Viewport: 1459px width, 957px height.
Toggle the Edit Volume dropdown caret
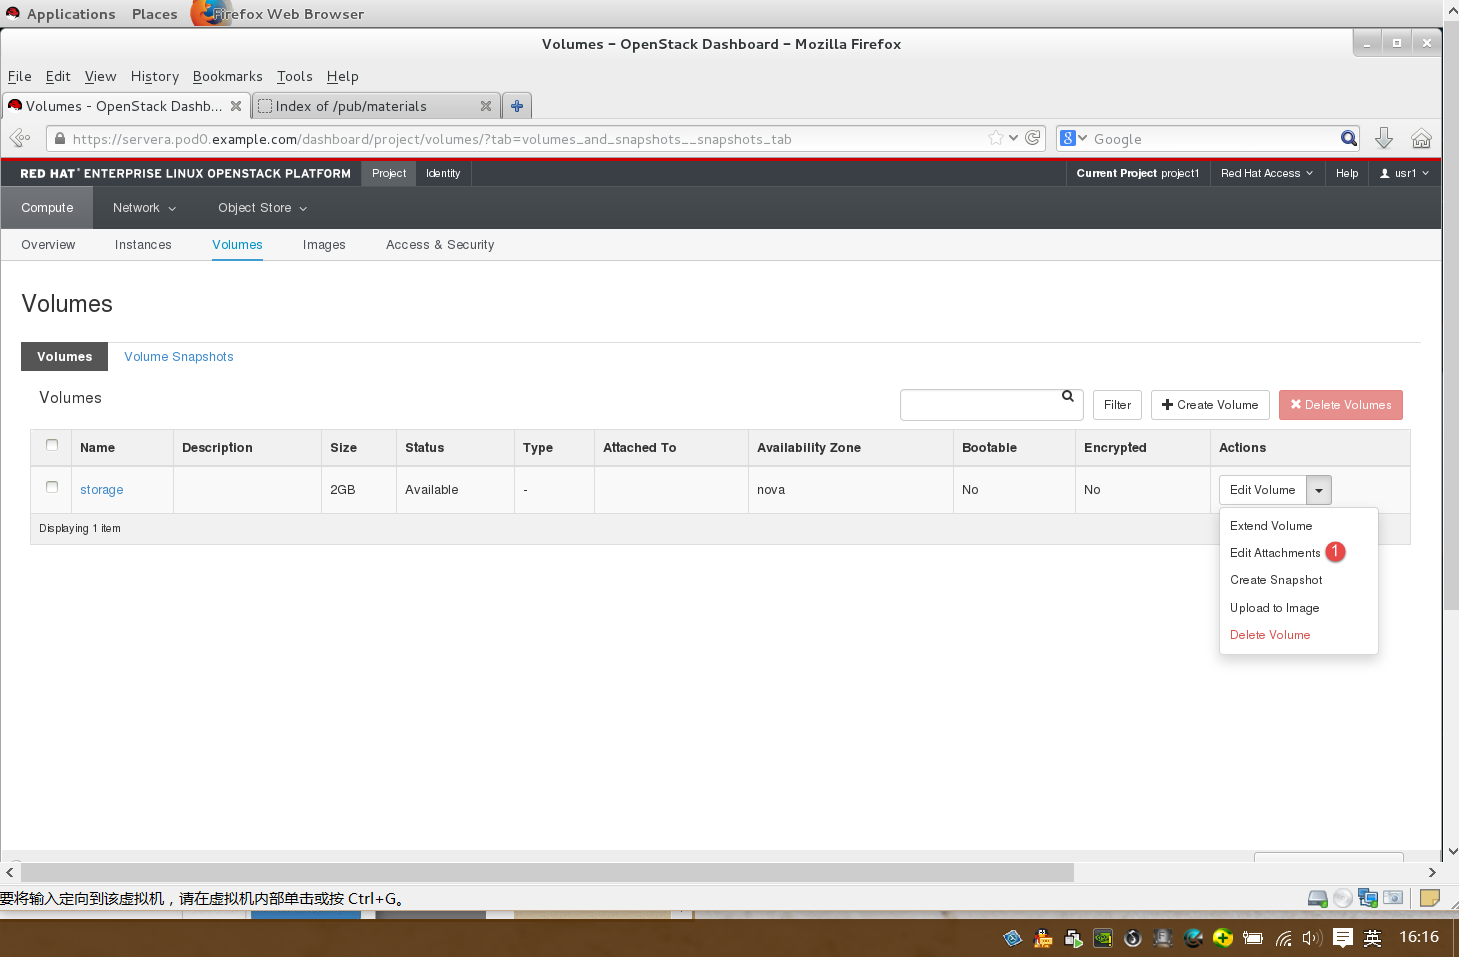(1319, 490)
